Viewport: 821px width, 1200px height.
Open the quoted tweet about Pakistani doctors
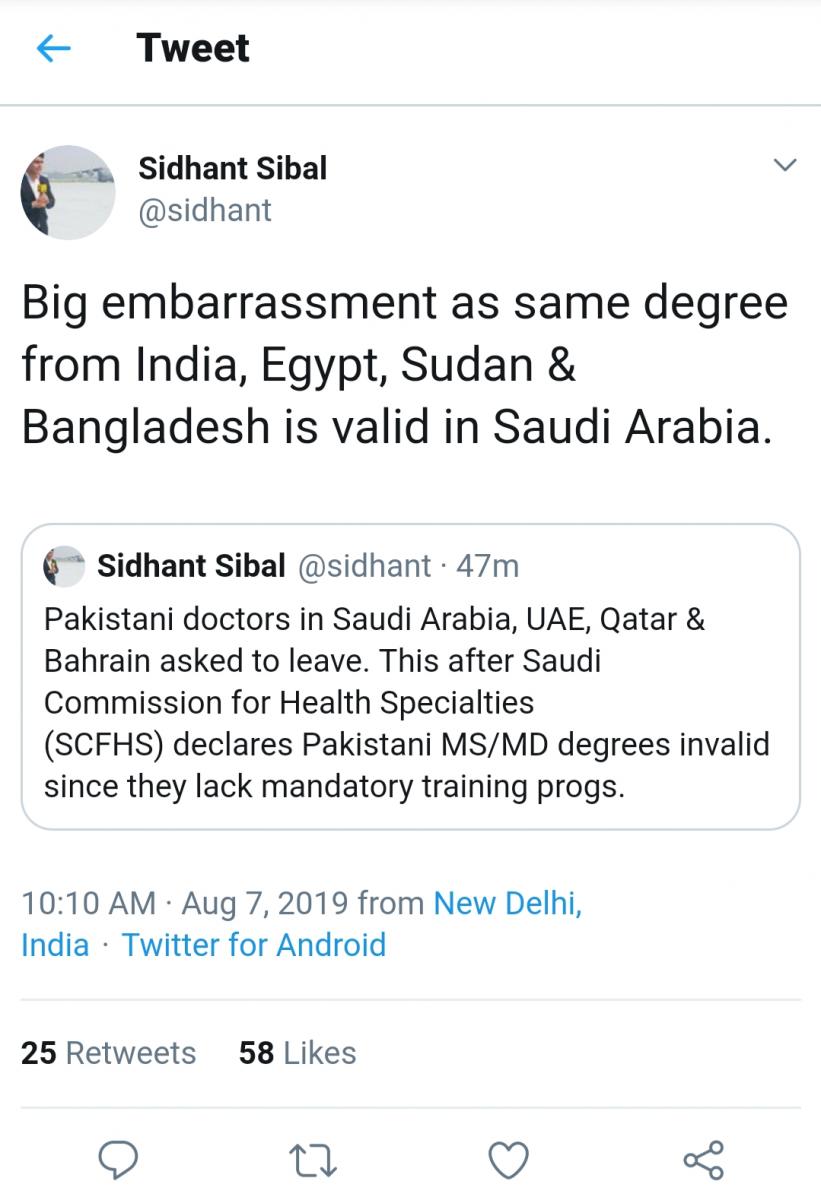(x=410, y=677)
